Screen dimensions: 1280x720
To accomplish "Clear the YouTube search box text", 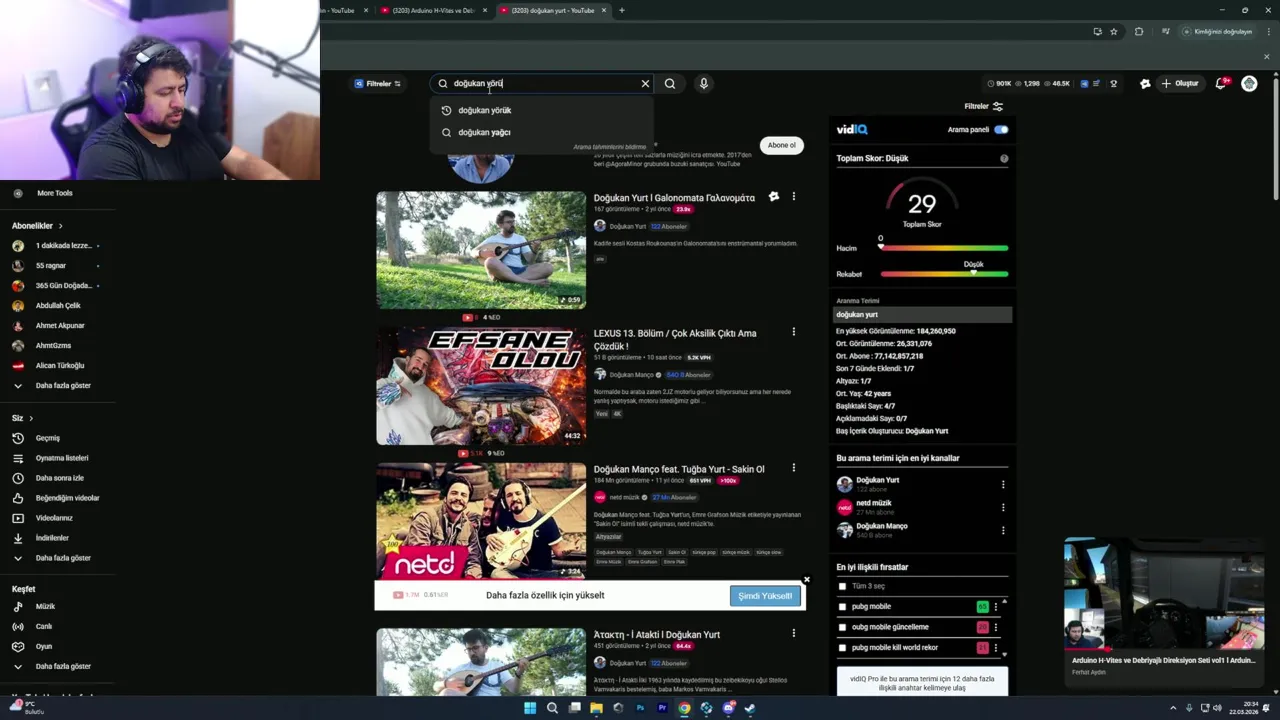I will pyautogui.click(x=645, y=84).
